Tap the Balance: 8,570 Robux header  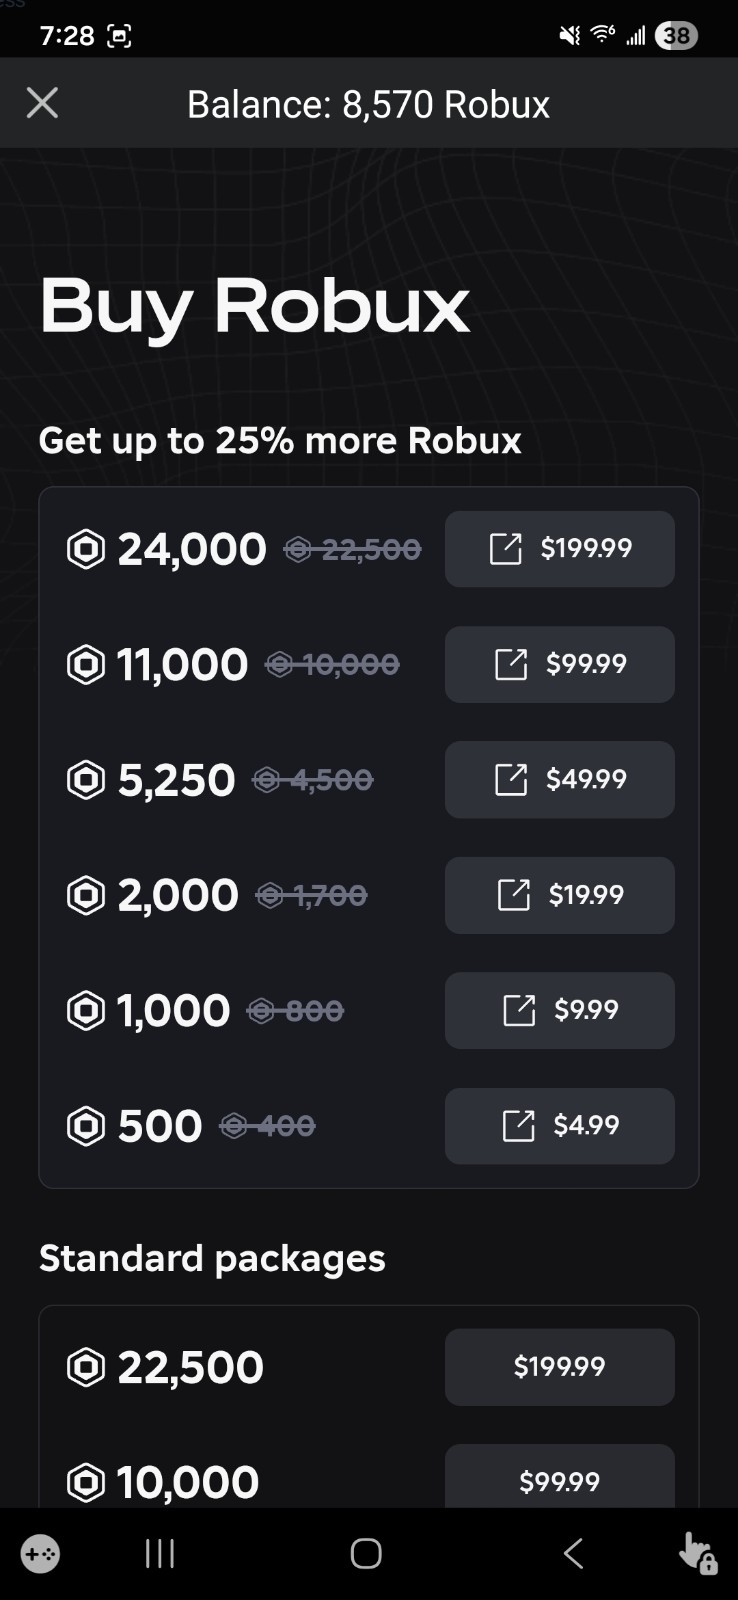[367, 103]
